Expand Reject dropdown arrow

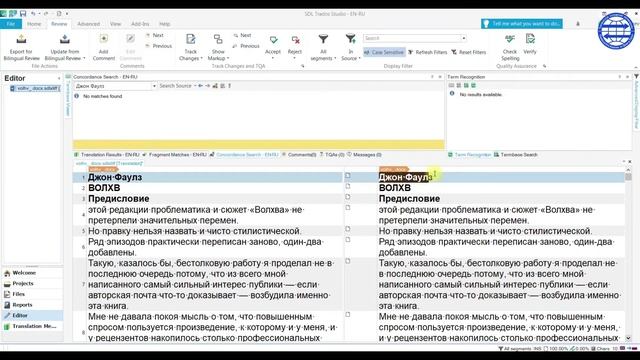tap(294, 58)
